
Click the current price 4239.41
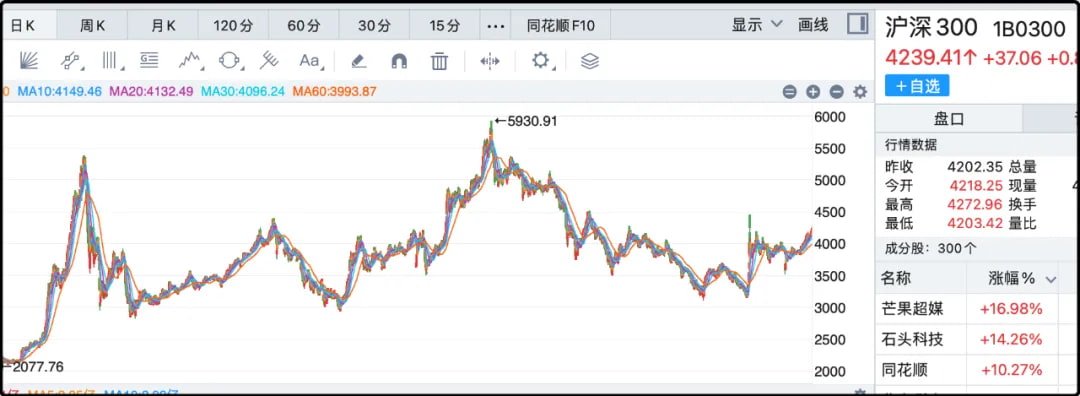tap(931, 58)
